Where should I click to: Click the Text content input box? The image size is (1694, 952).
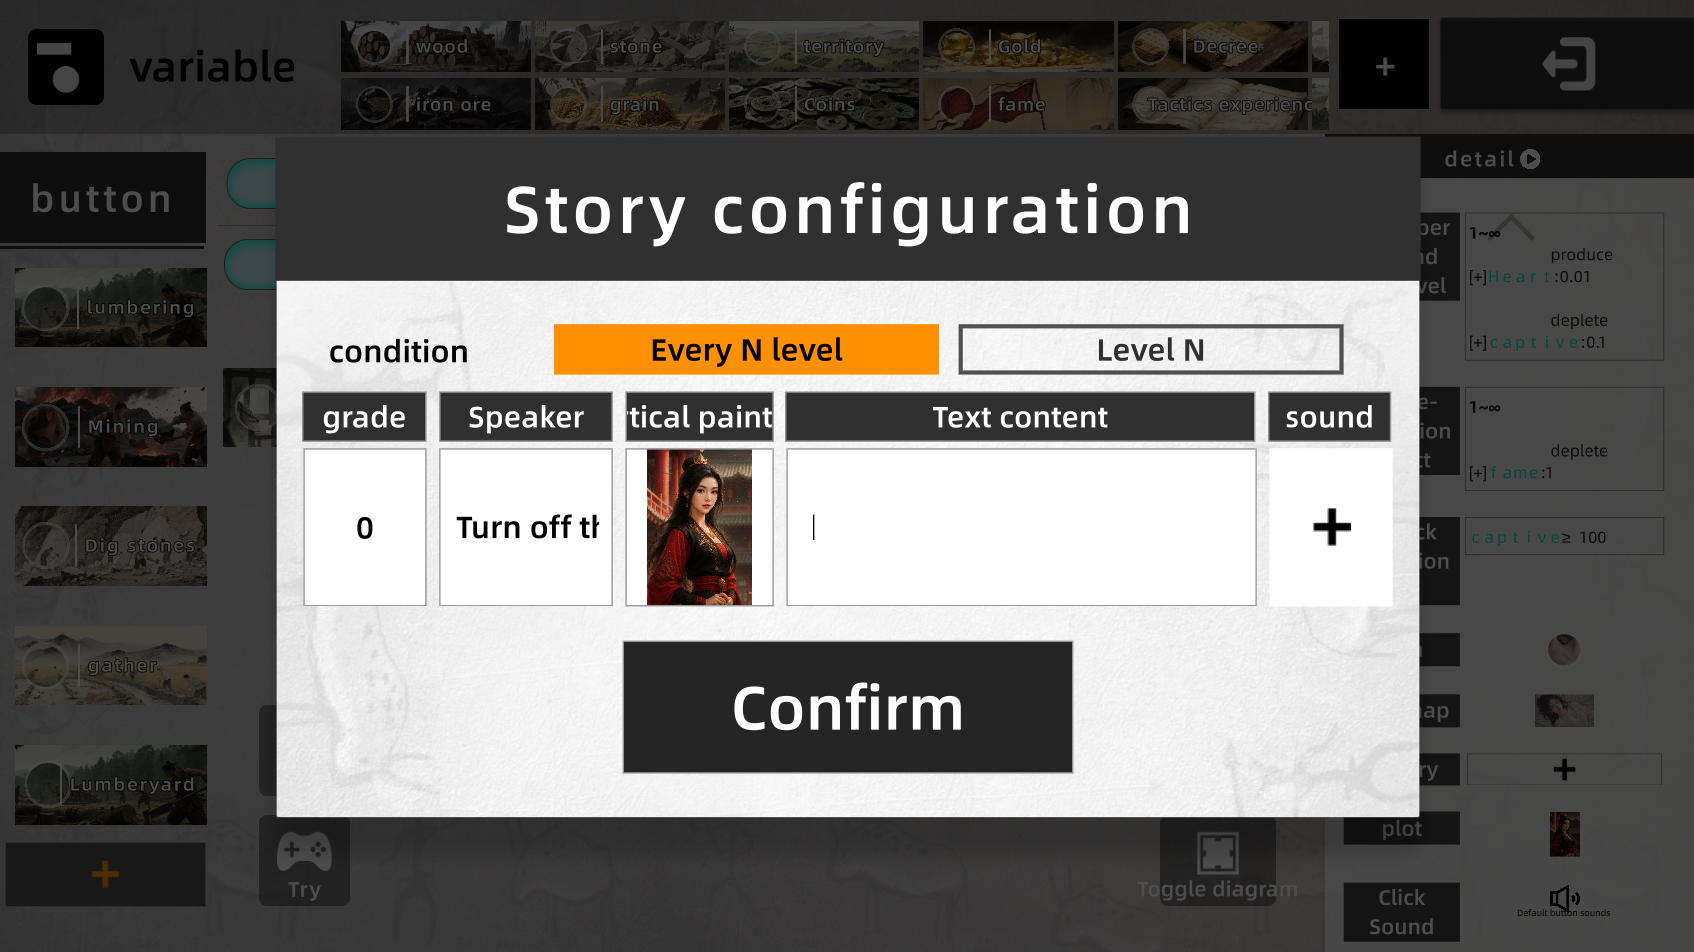pos(1021,527)
